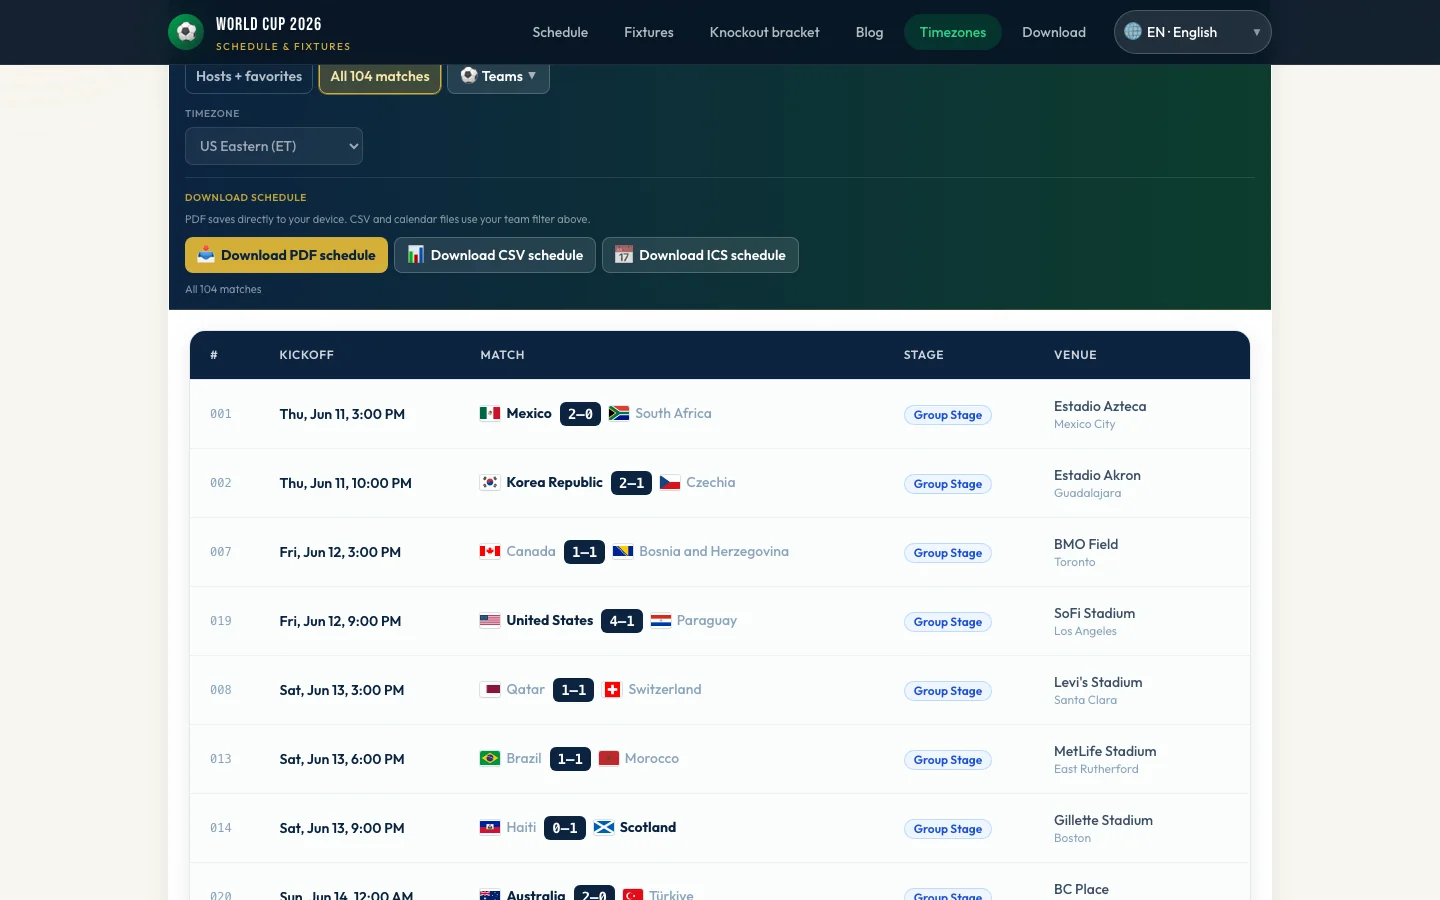Click Estadio Azteca venue name
Image resolution: width=1440 pixels, height=900 pixels.
[1100, 406]
